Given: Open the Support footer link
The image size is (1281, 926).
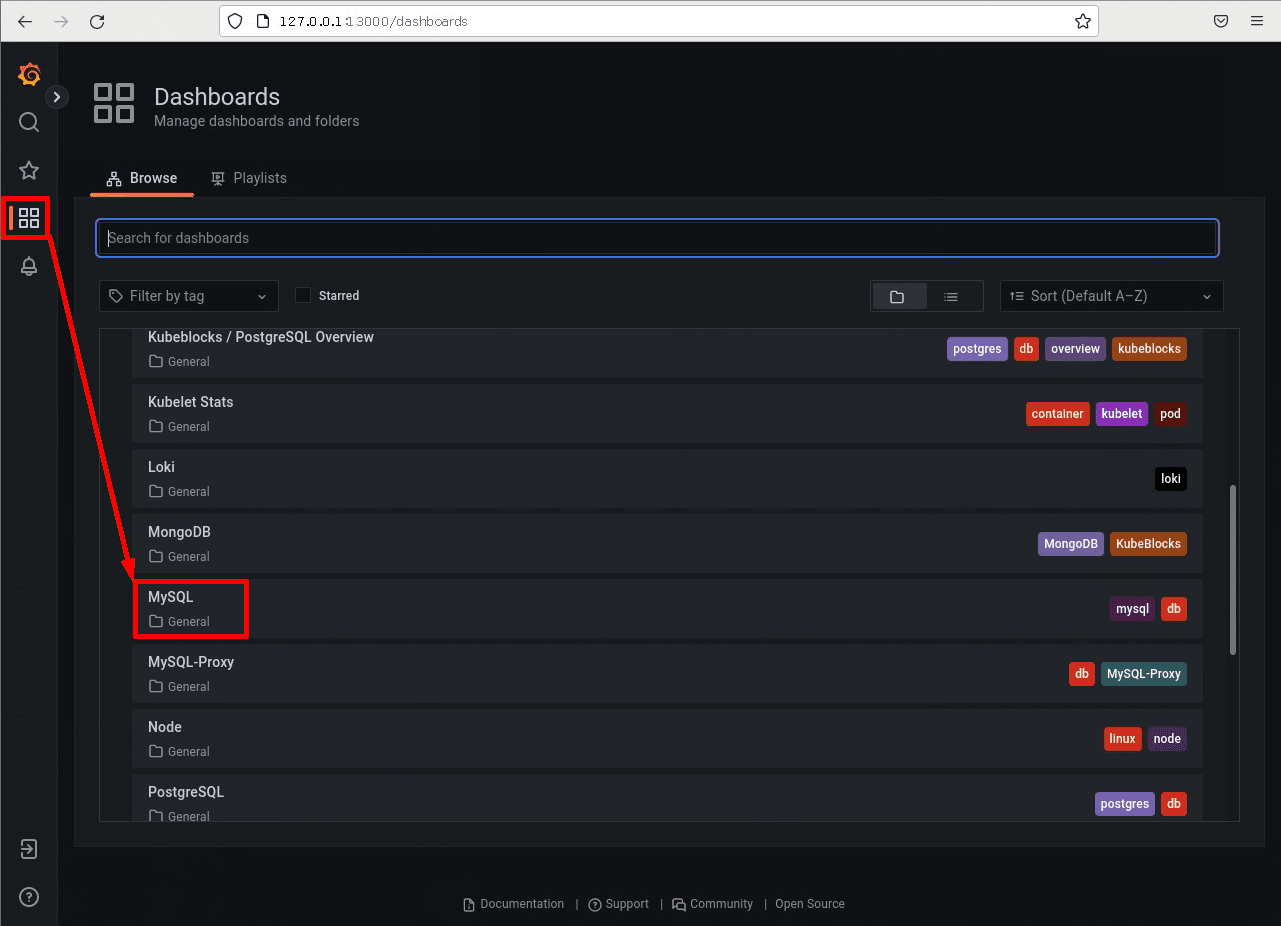Looking at the screenshot, I should 619,904.
